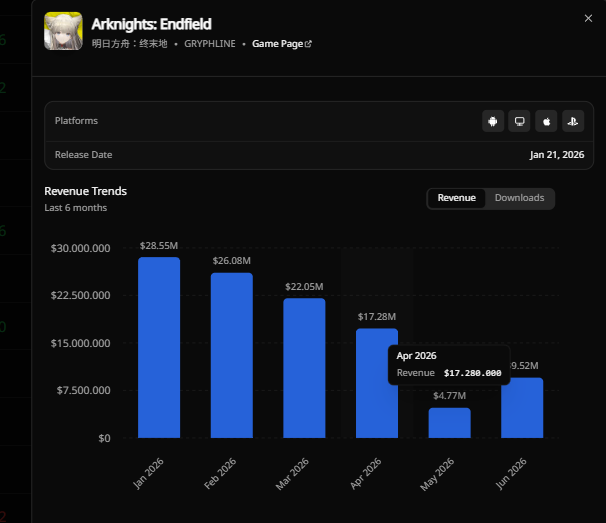Click the Jan 2026 revenue bar
Image resolution: width=606 pixels, height=523 pixels.
pyautogui.click(x=159, y=348)
